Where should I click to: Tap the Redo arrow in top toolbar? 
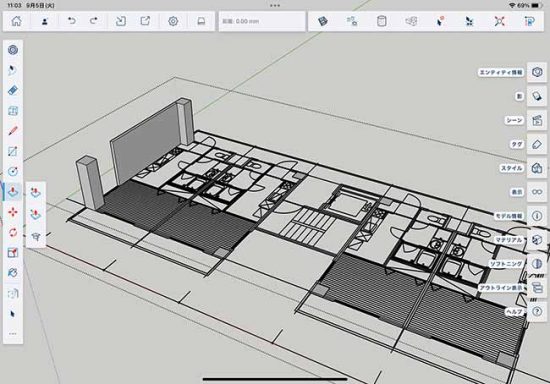coord(94,21)
